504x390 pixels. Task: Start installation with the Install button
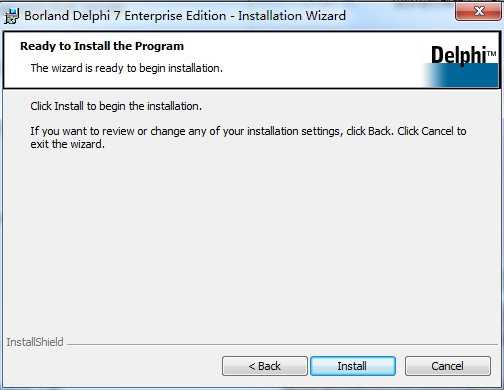coord(353,366)
